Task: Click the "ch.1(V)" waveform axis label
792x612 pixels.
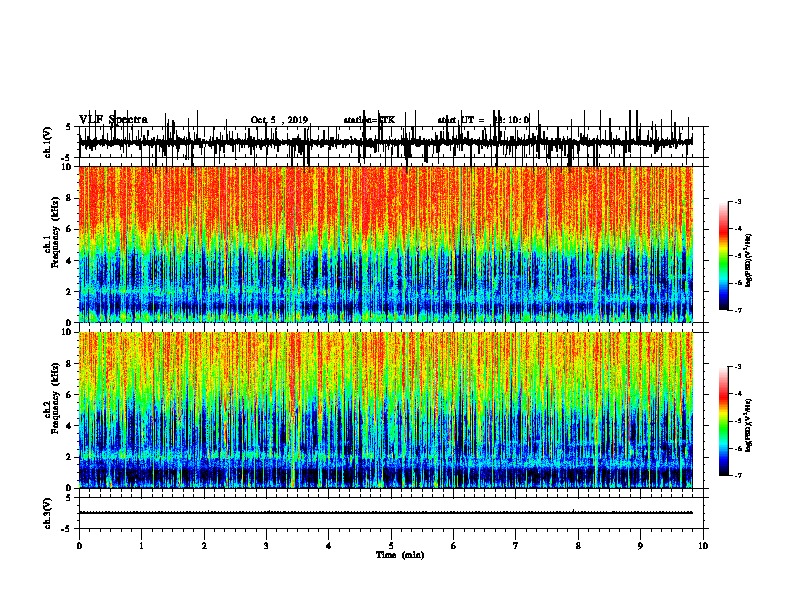Action: tap(48, 142)
